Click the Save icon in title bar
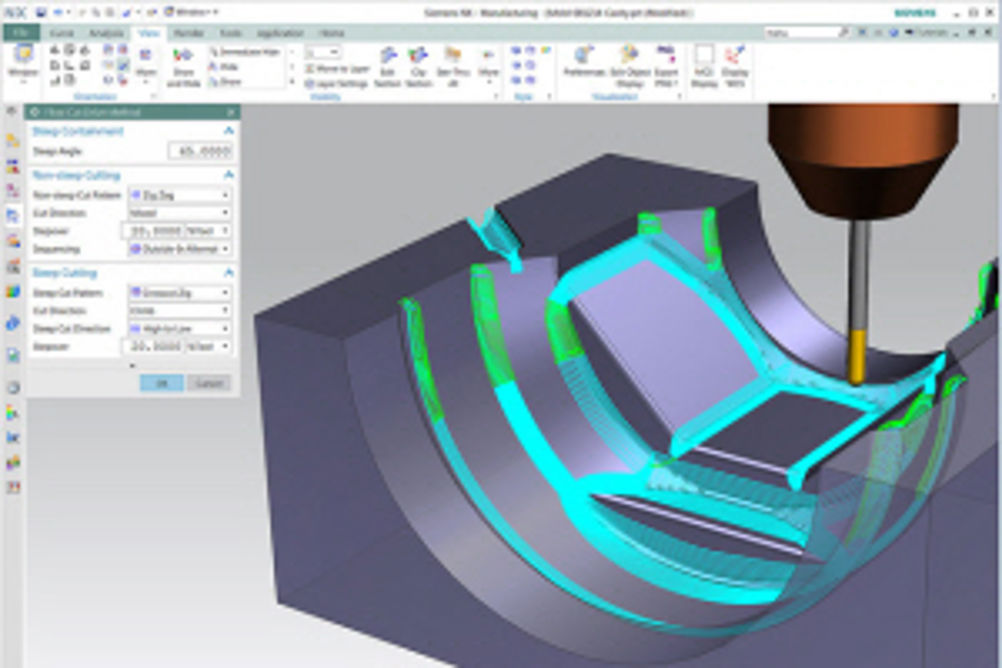Screen dimensions: 1002x668 tap(41, 12)
